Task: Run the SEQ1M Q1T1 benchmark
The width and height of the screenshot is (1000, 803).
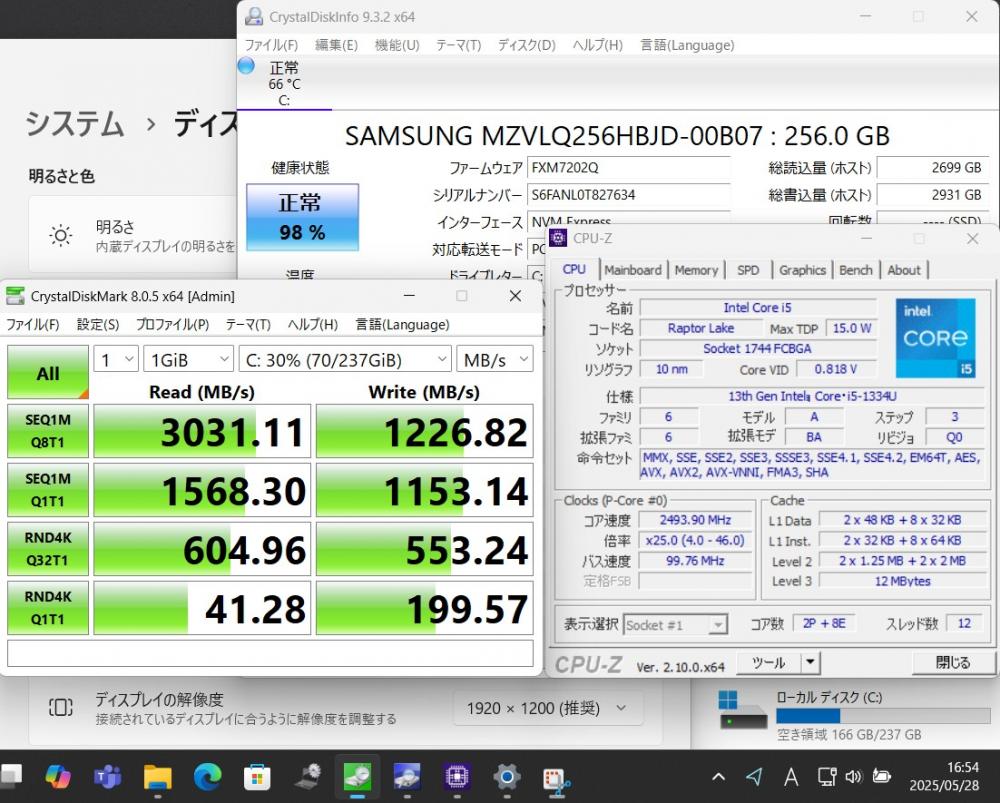Action: (48, 490)
